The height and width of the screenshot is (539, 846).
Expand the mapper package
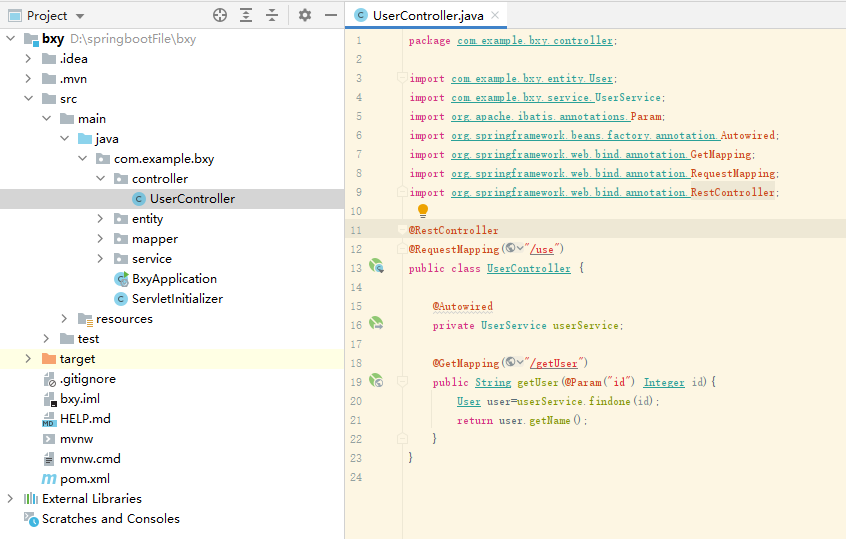click(100, 238)
